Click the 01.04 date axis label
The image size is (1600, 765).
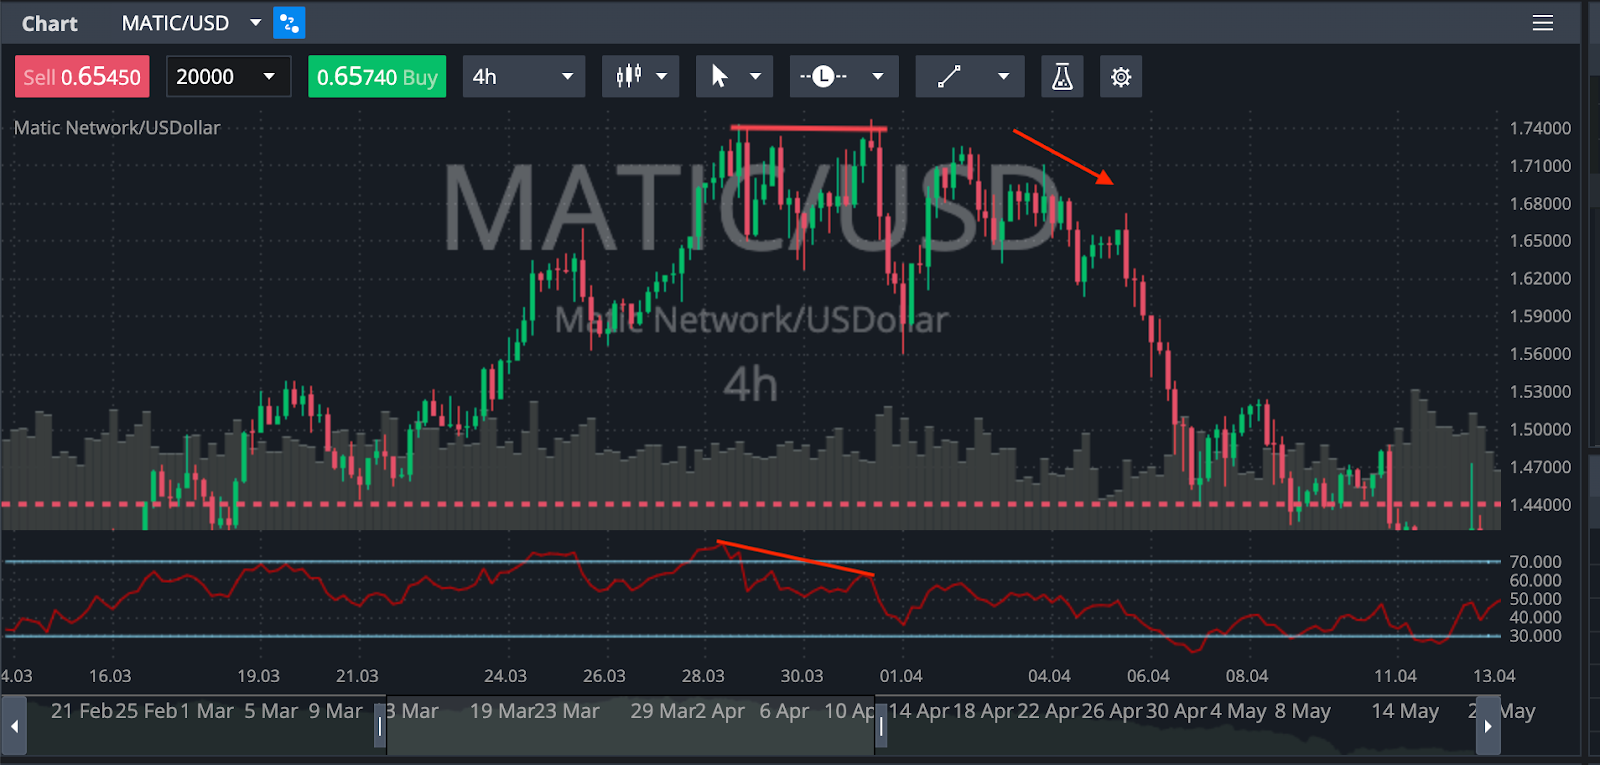(x=901, y=676)
